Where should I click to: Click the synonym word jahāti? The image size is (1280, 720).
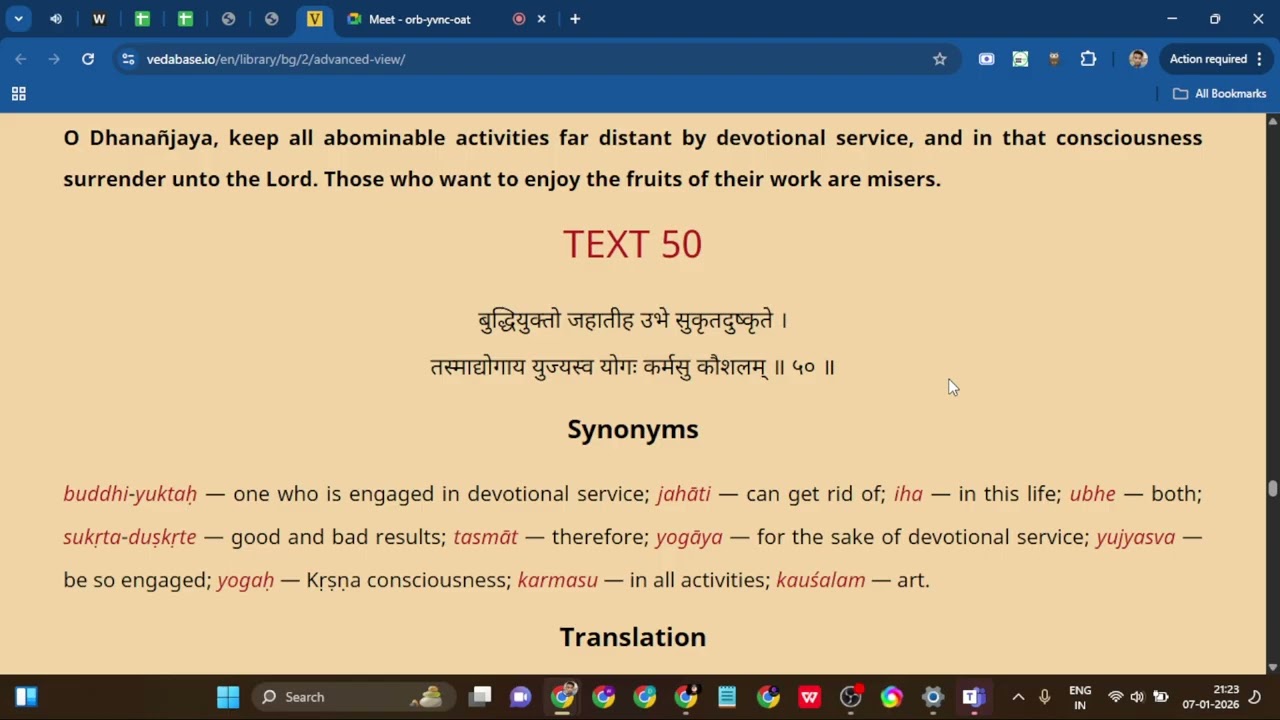pos(684,493)
